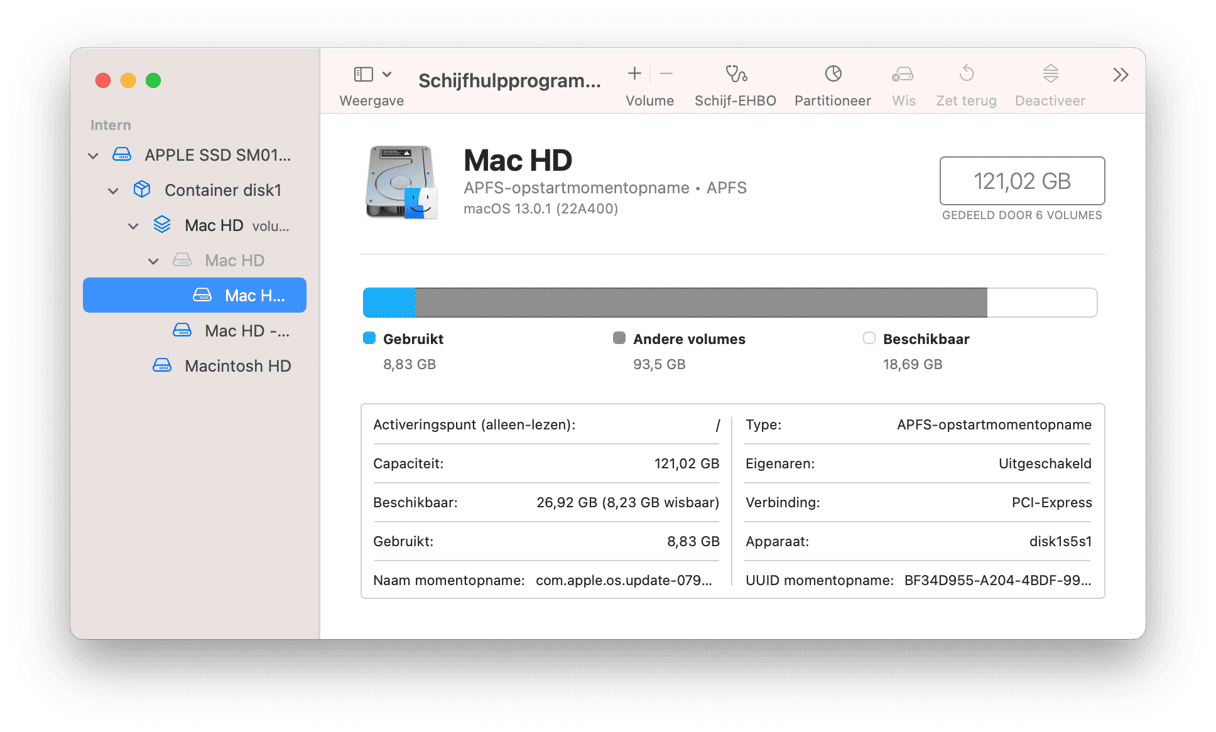Select the Wis erase disk icon

pyautogui.click(x=903, y=74)
